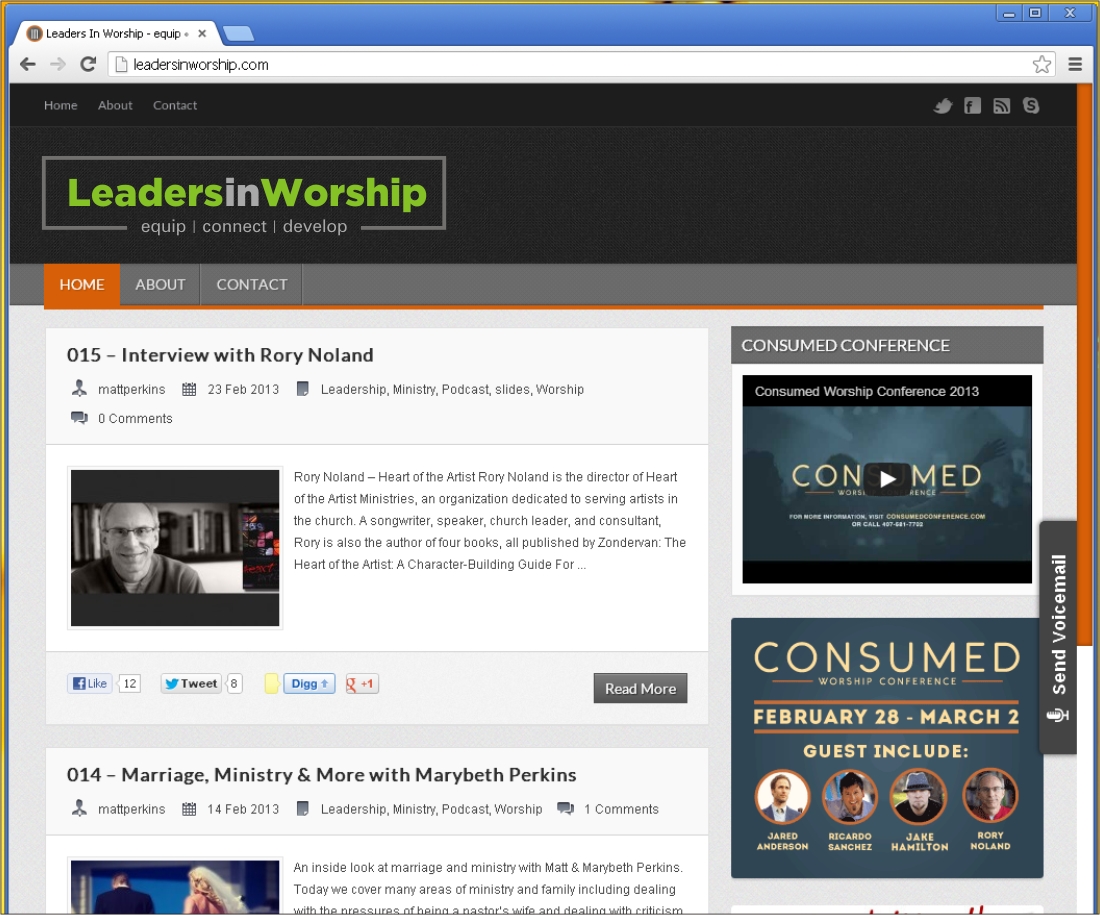Open the Marybeth Perkins post thumbnail
Screen dimensions: 1100x915
pyautogui.click(x=175, y=886)
